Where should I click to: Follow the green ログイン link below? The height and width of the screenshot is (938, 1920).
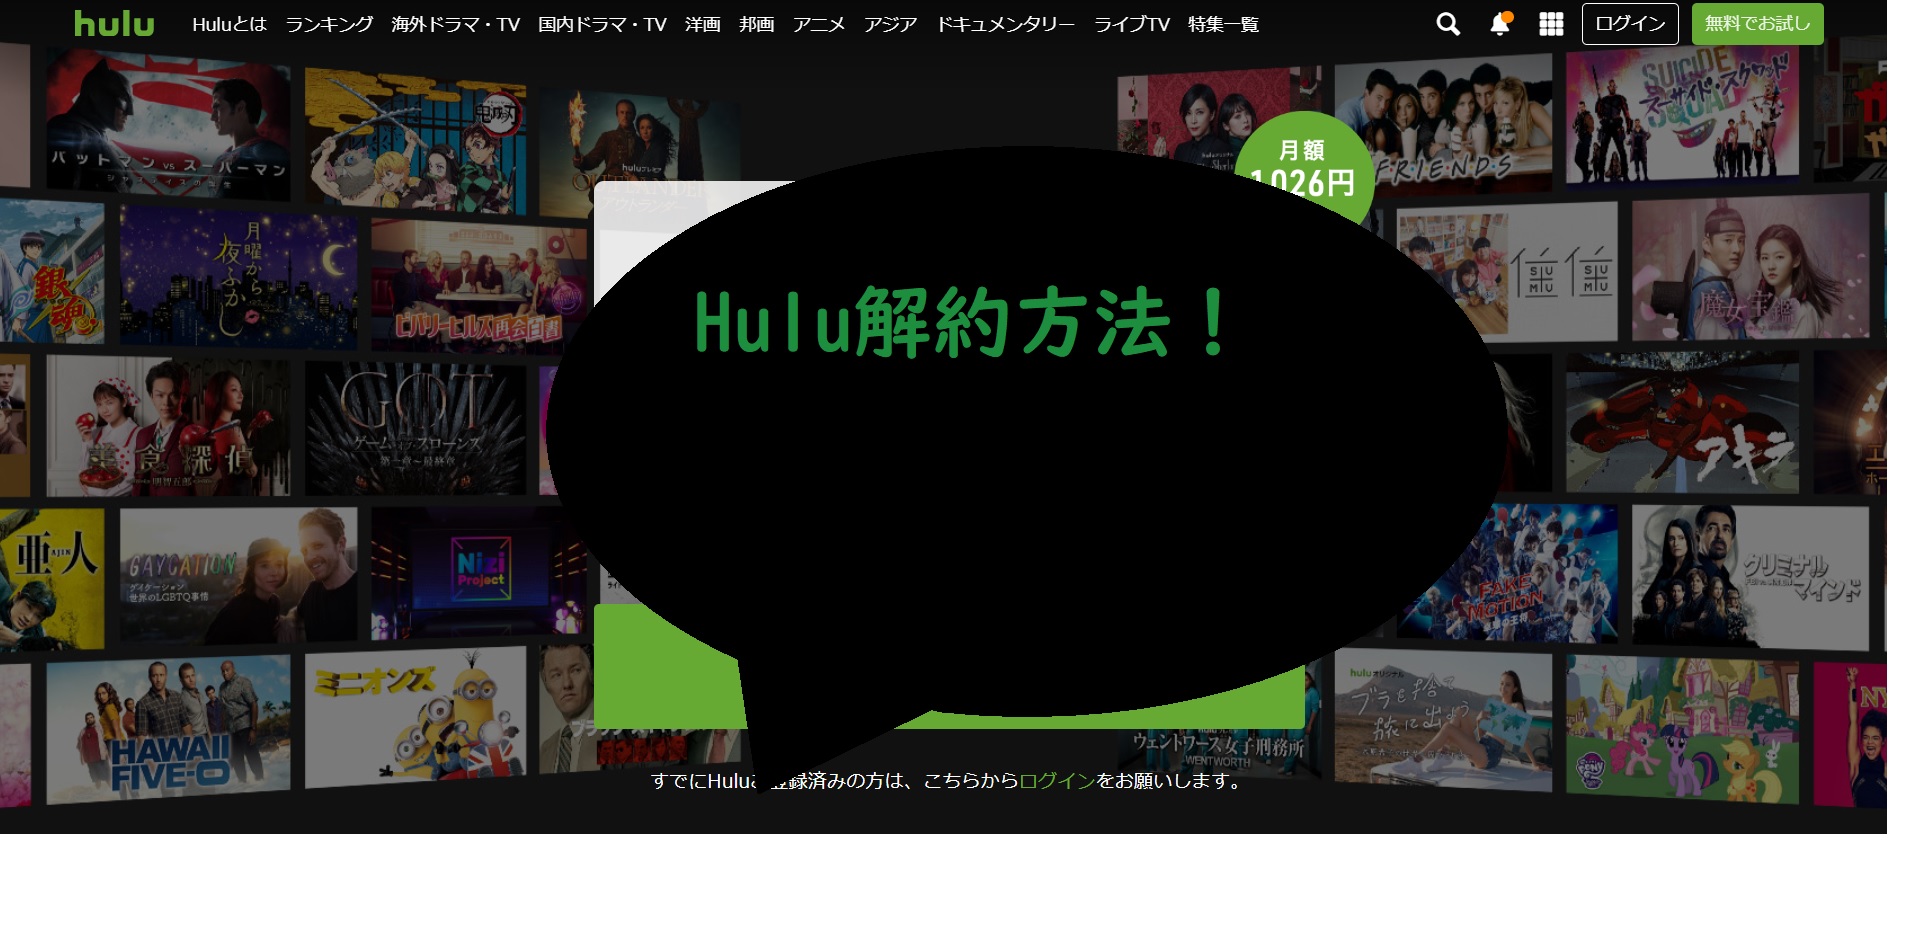point(1057,781)
